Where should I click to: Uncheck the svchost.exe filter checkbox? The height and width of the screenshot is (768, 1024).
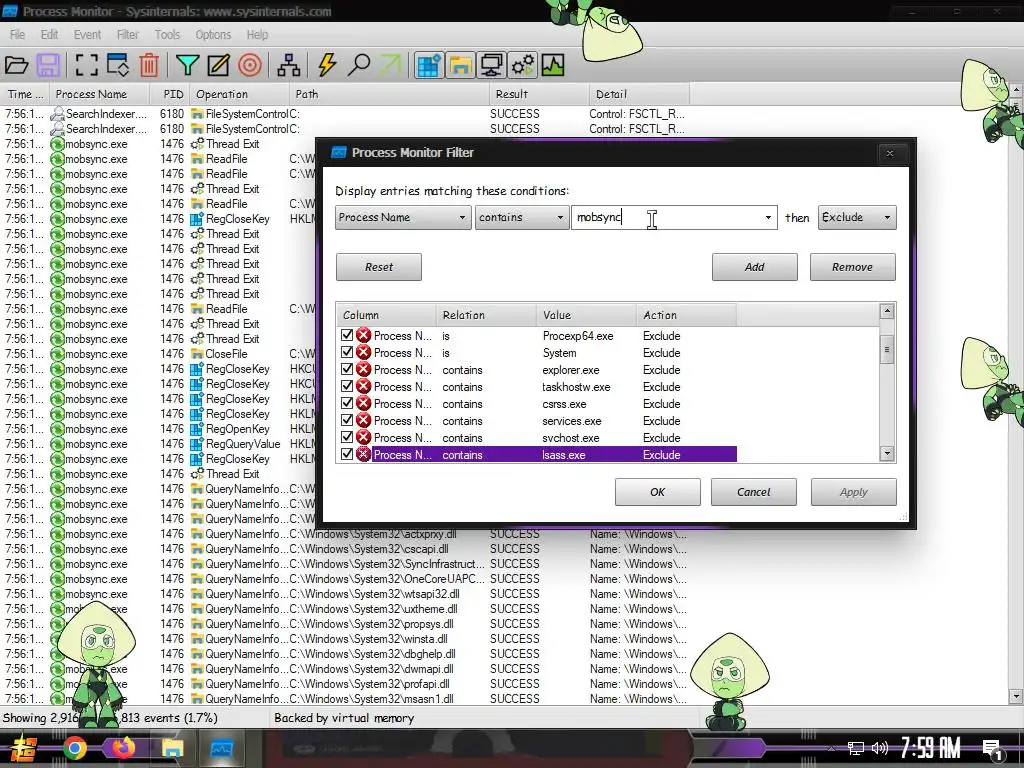[347, 437]
